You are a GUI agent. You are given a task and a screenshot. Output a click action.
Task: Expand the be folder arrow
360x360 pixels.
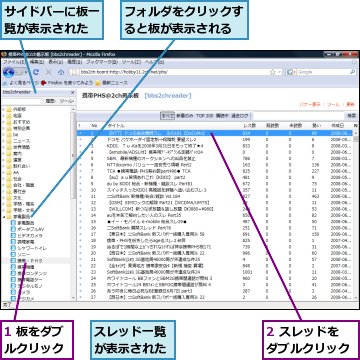click(x=4, y=134)
